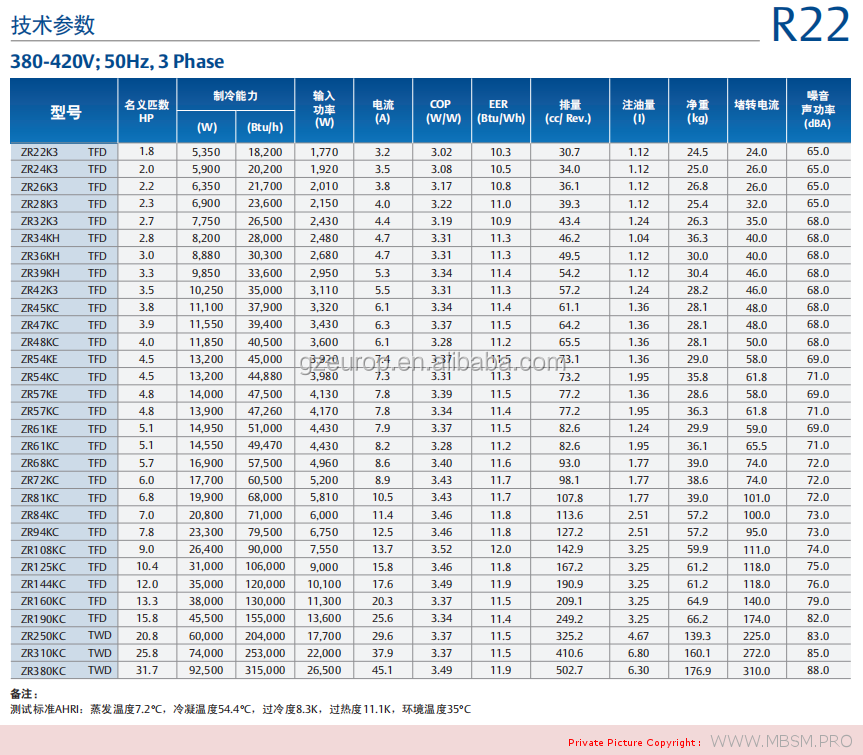Click the ZR22K3 model cell
The height and width of the screenshot is (755, 863).
coord(40,152)
